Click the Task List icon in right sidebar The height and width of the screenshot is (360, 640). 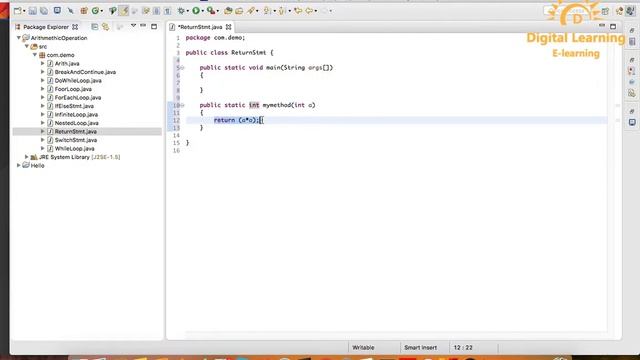tap(632, 42)
